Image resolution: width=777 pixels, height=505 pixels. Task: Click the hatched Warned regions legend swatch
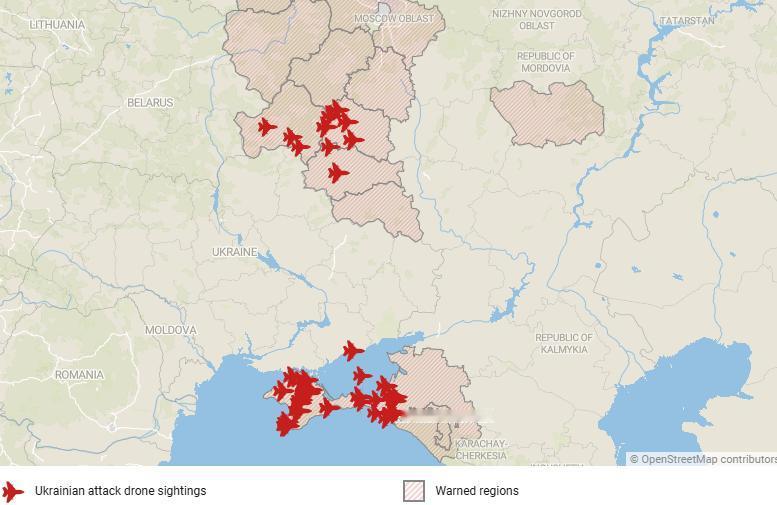[414, 491]
